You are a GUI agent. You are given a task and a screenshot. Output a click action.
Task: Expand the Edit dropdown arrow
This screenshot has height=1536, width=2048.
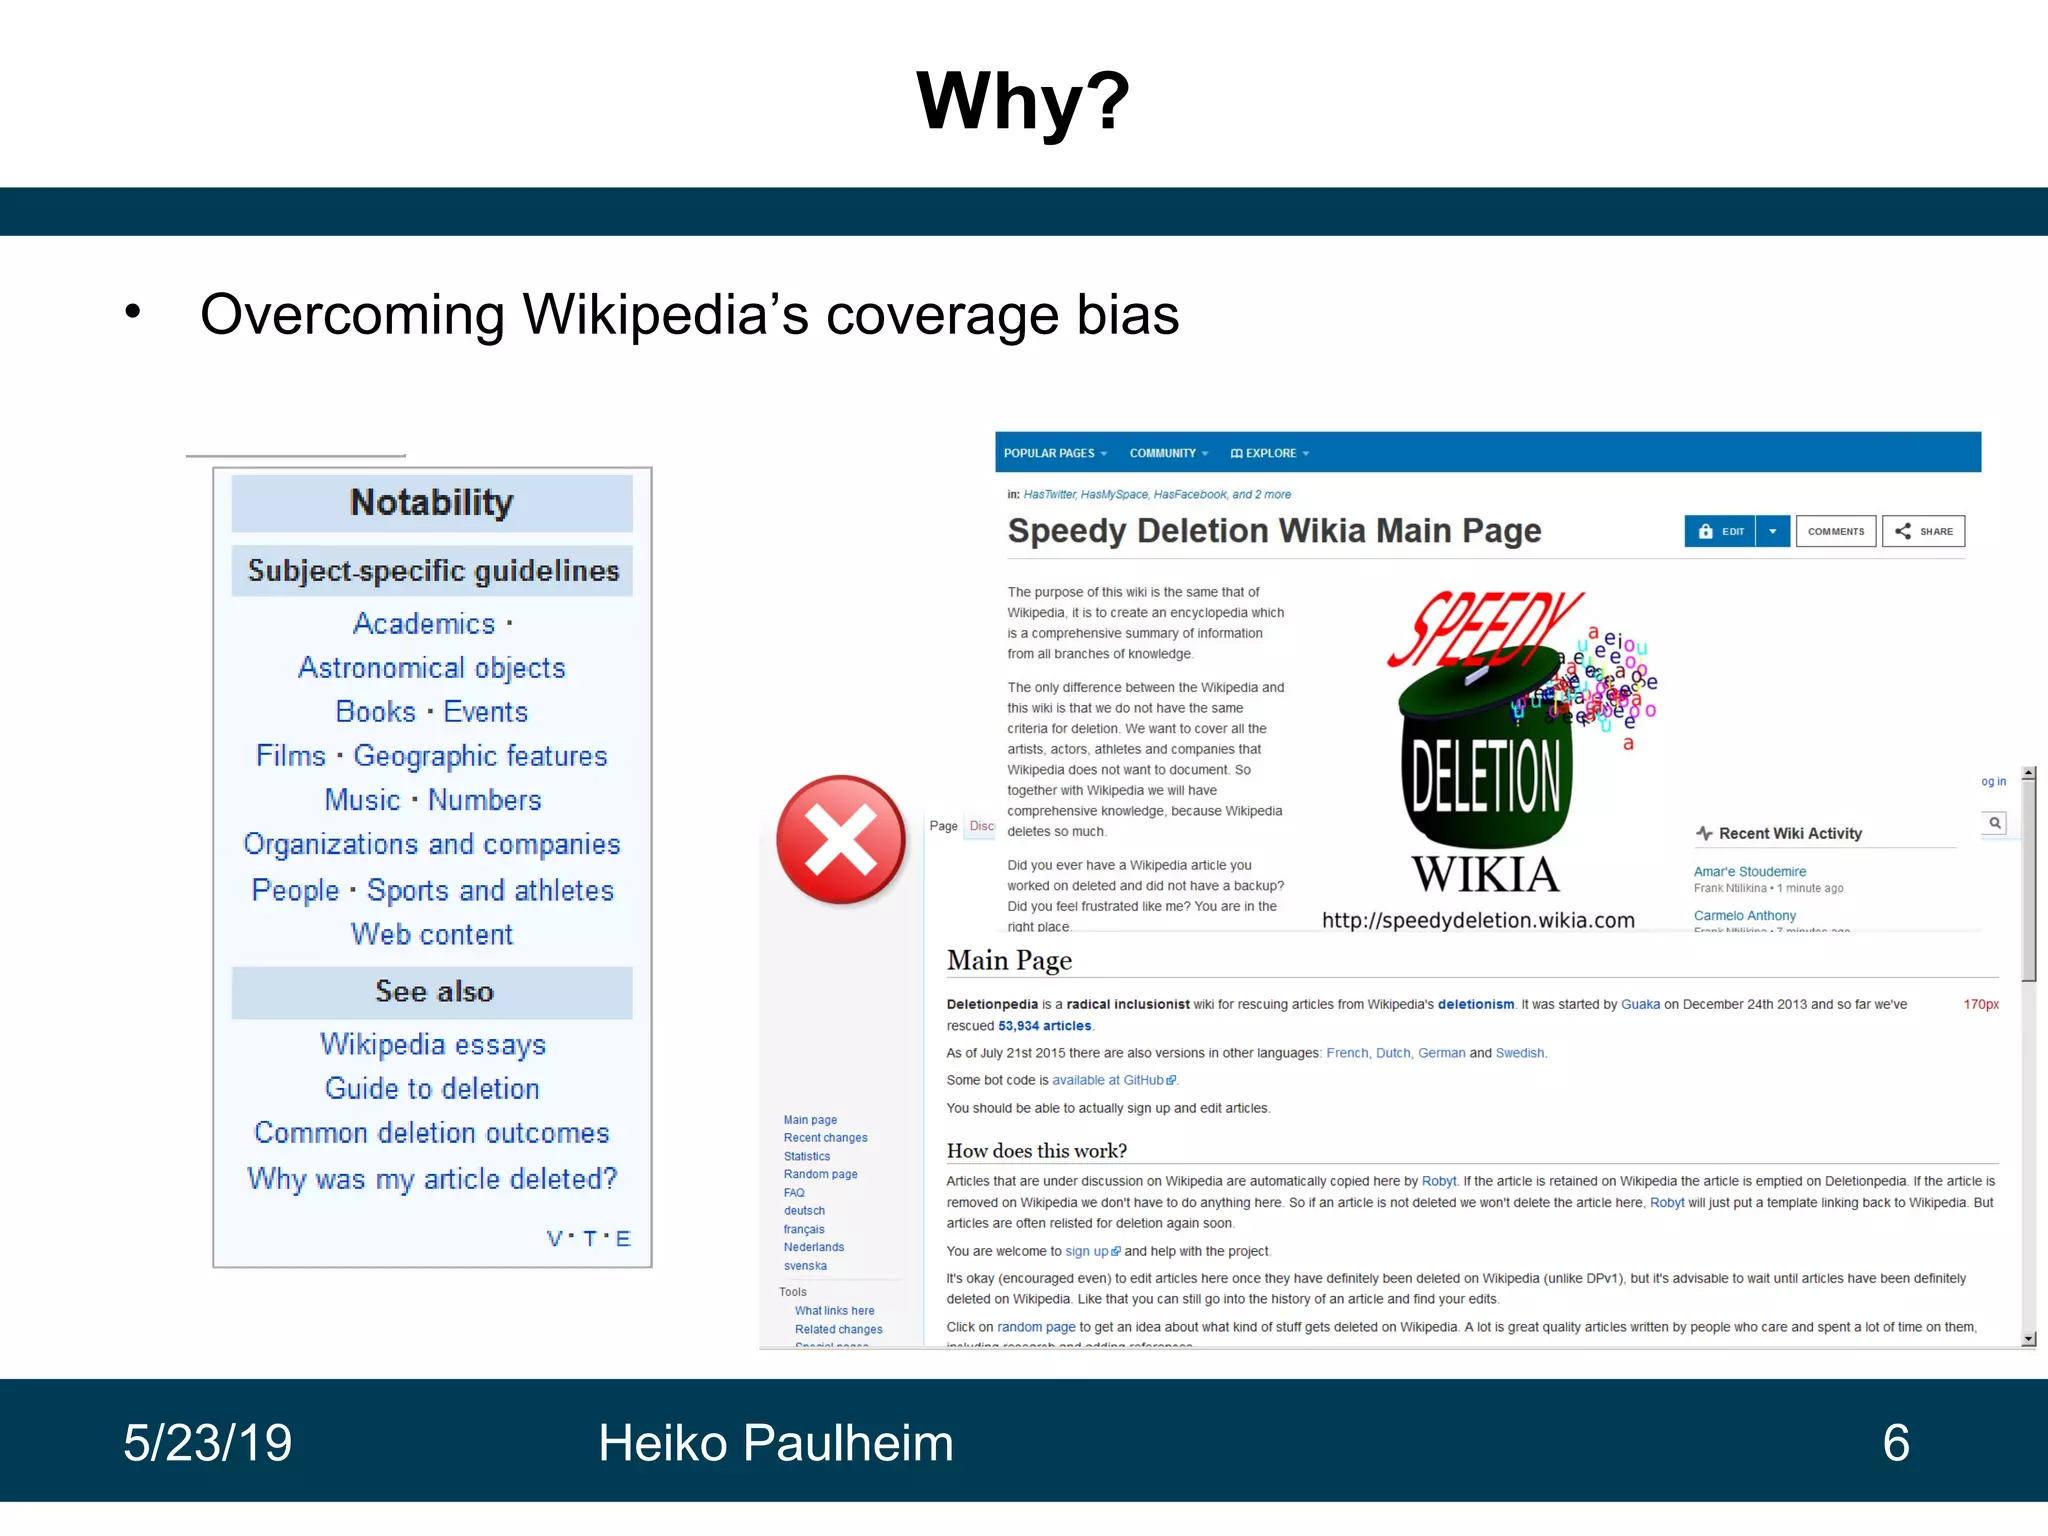coord(1773,531)
